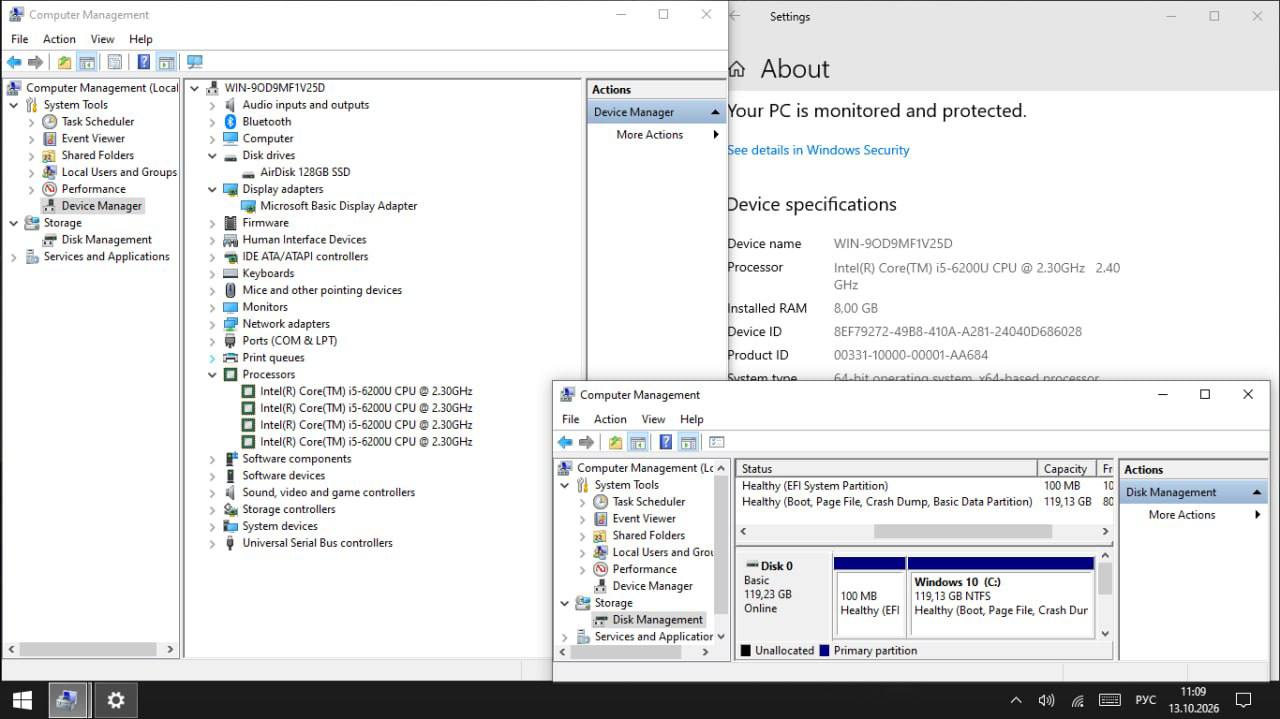Screen dimensions: 1280x719
Task: Show hidden system tray icons
Action: pos(1016,700)
